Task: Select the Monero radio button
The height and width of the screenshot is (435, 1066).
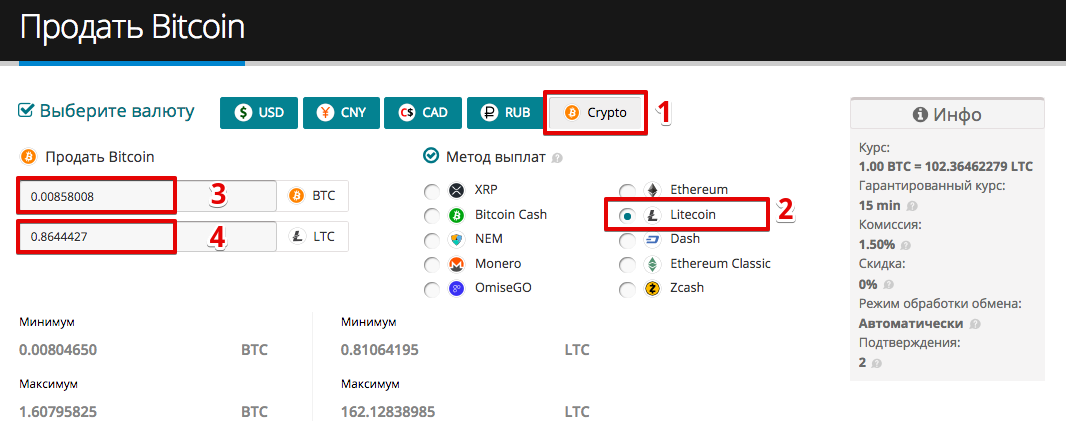Action: coord(432,265)
